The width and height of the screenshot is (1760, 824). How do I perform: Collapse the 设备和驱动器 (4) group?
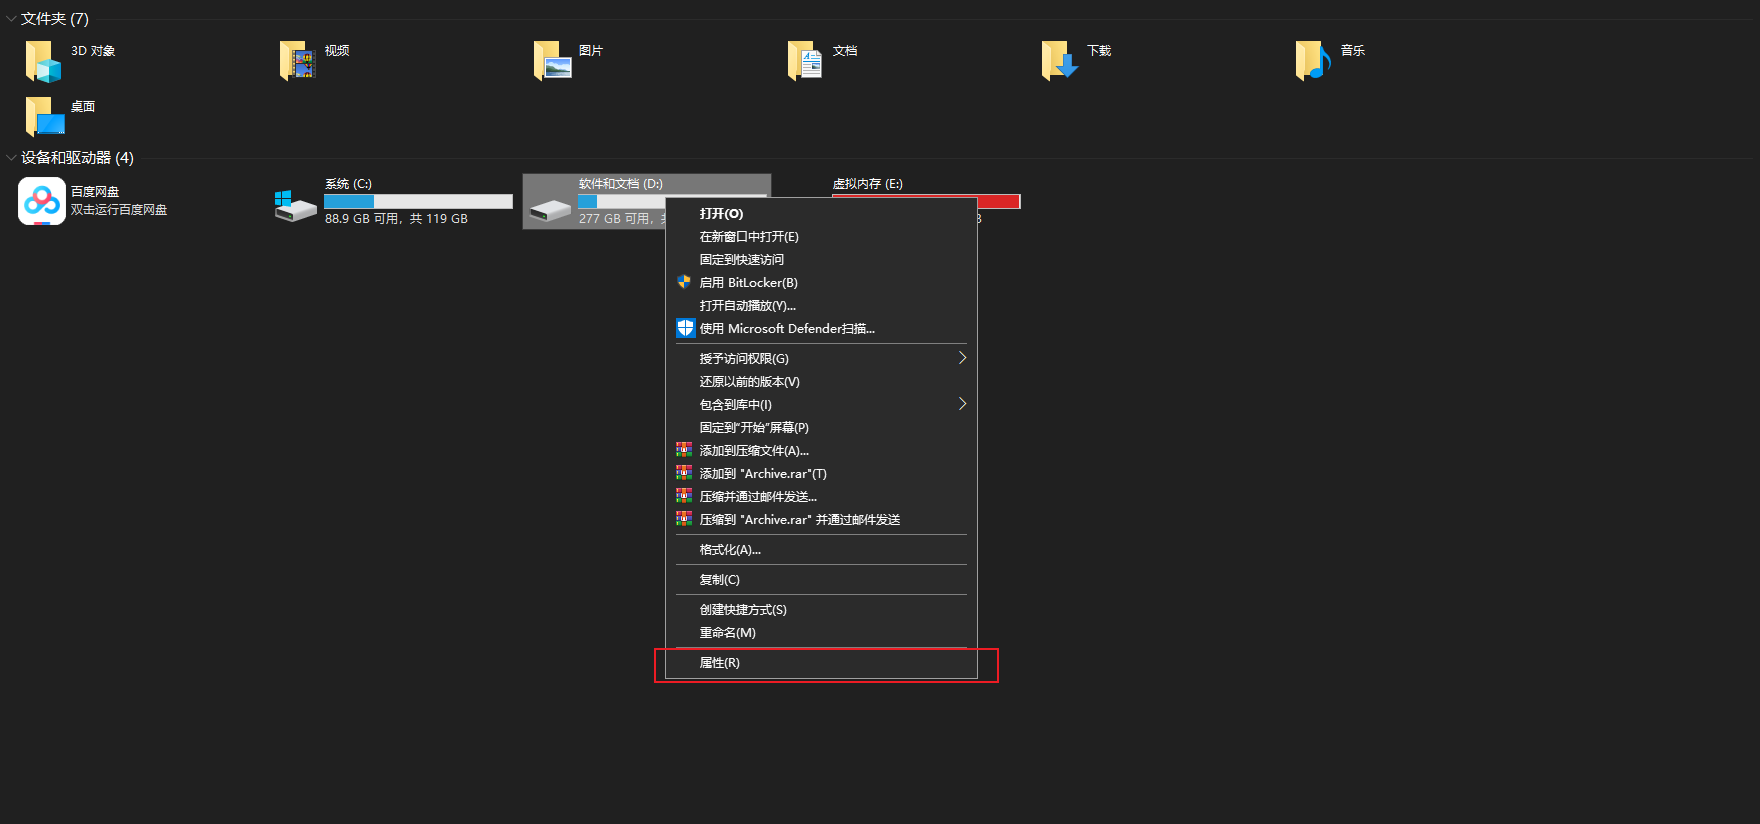tap(11, 158)
